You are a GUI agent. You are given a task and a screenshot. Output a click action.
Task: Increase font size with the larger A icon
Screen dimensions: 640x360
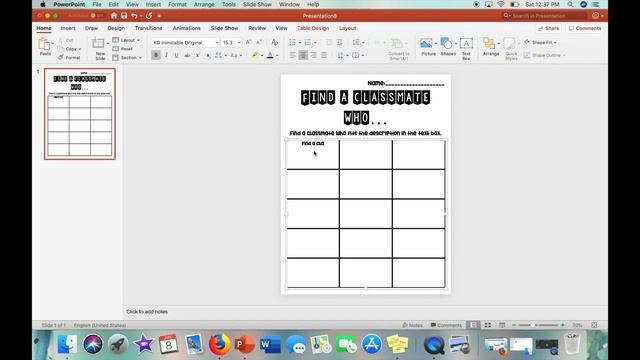248,42
